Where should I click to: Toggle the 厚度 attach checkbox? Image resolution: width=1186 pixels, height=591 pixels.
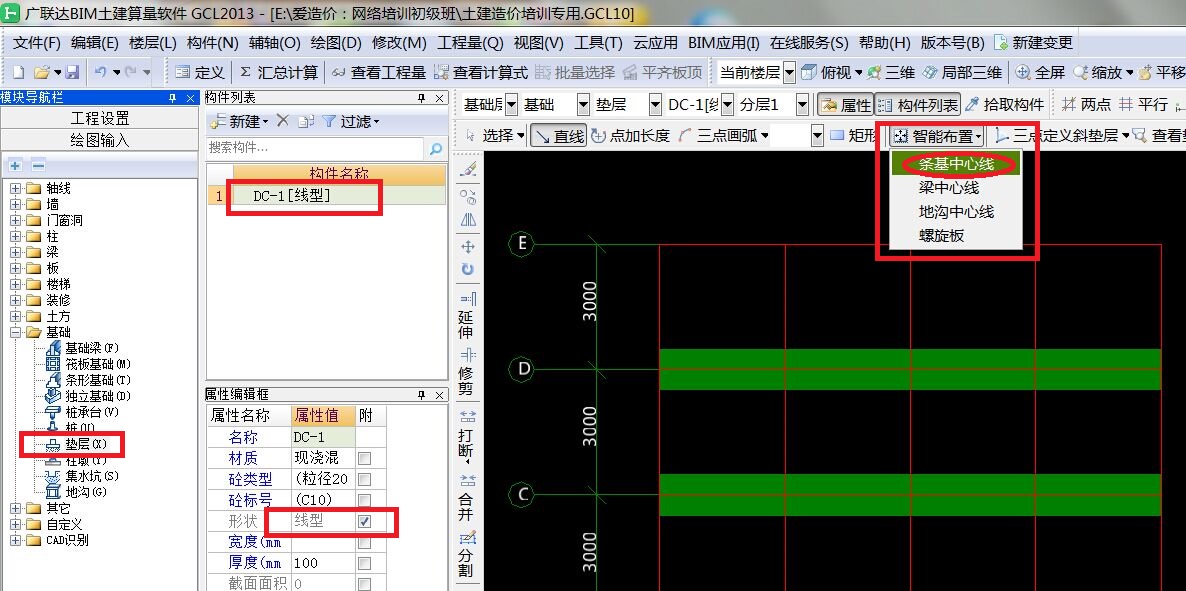[365, 563]
